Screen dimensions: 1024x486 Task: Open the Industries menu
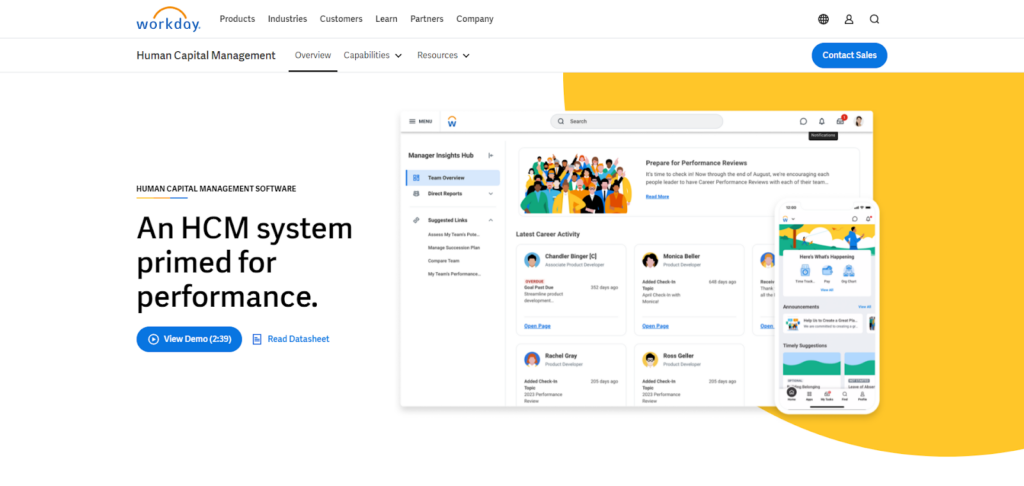(287, 19)
